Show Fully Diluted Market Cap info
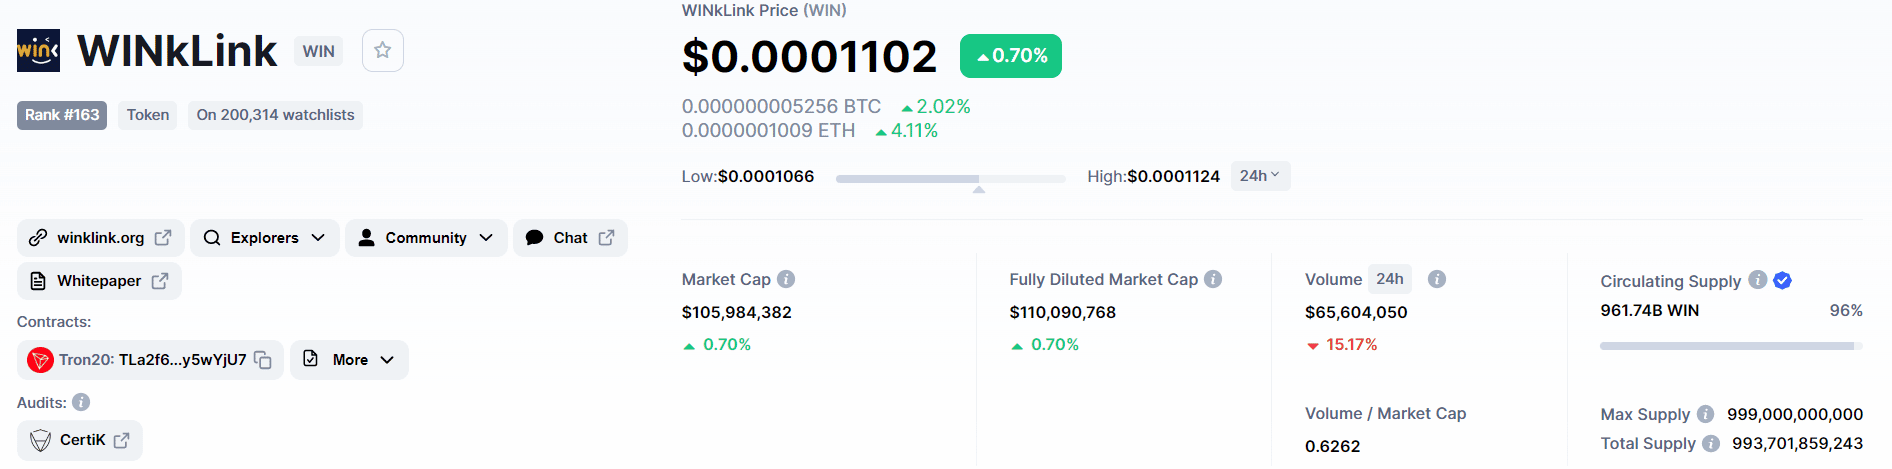Image resolution: width=1892 pixels, height=469 pixels. pos(1213,279)
